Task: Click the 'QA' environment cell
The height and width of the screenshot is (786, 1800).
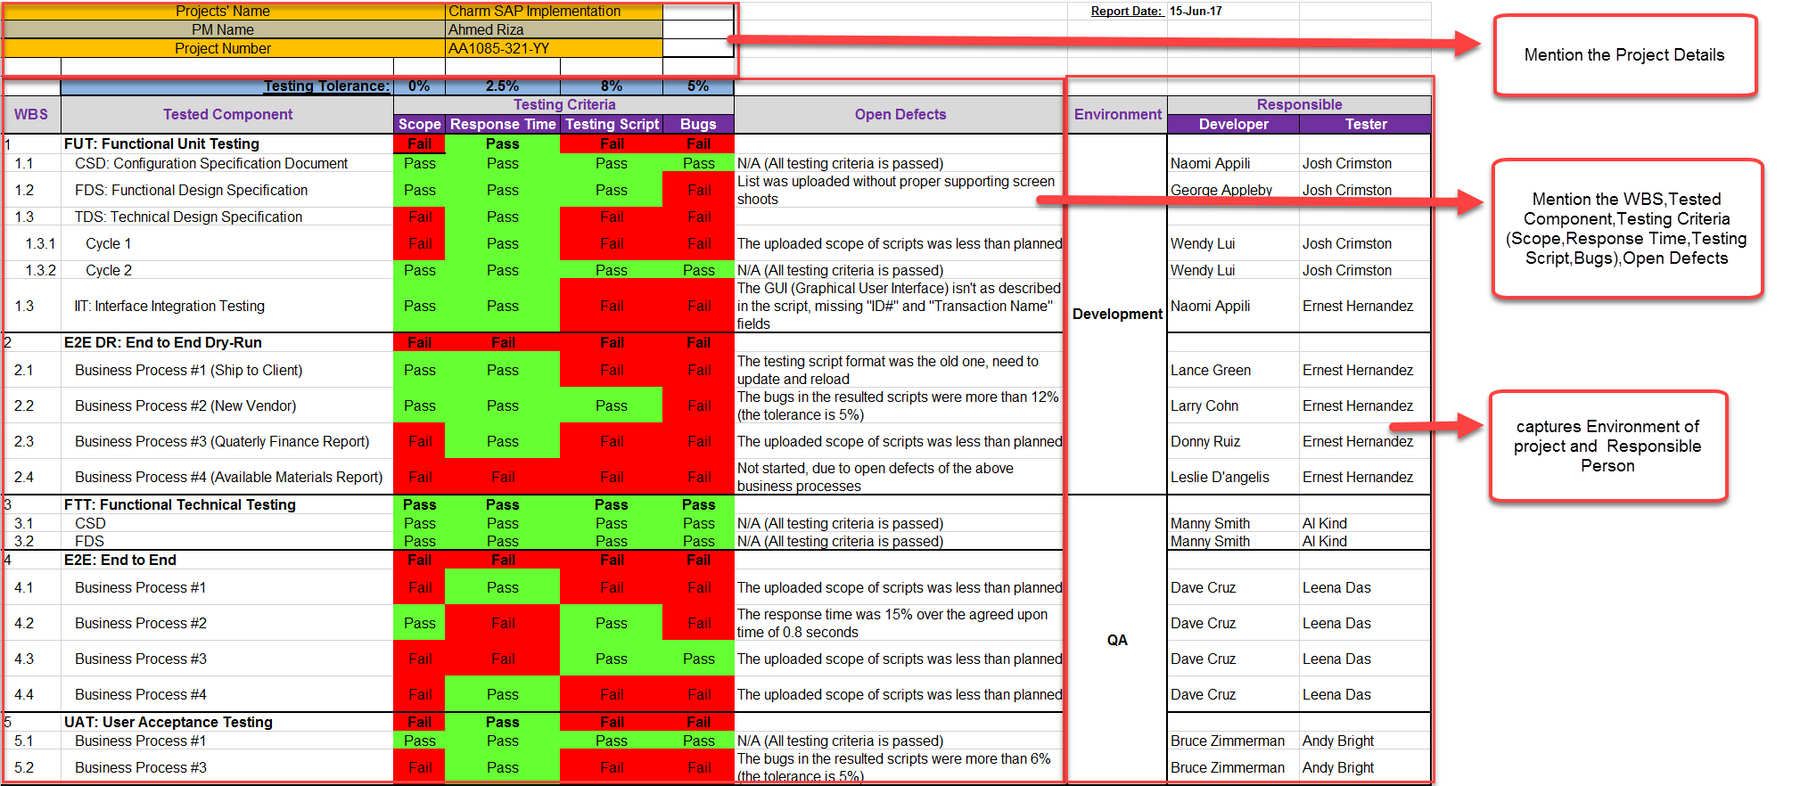Action: [1117, 640]
